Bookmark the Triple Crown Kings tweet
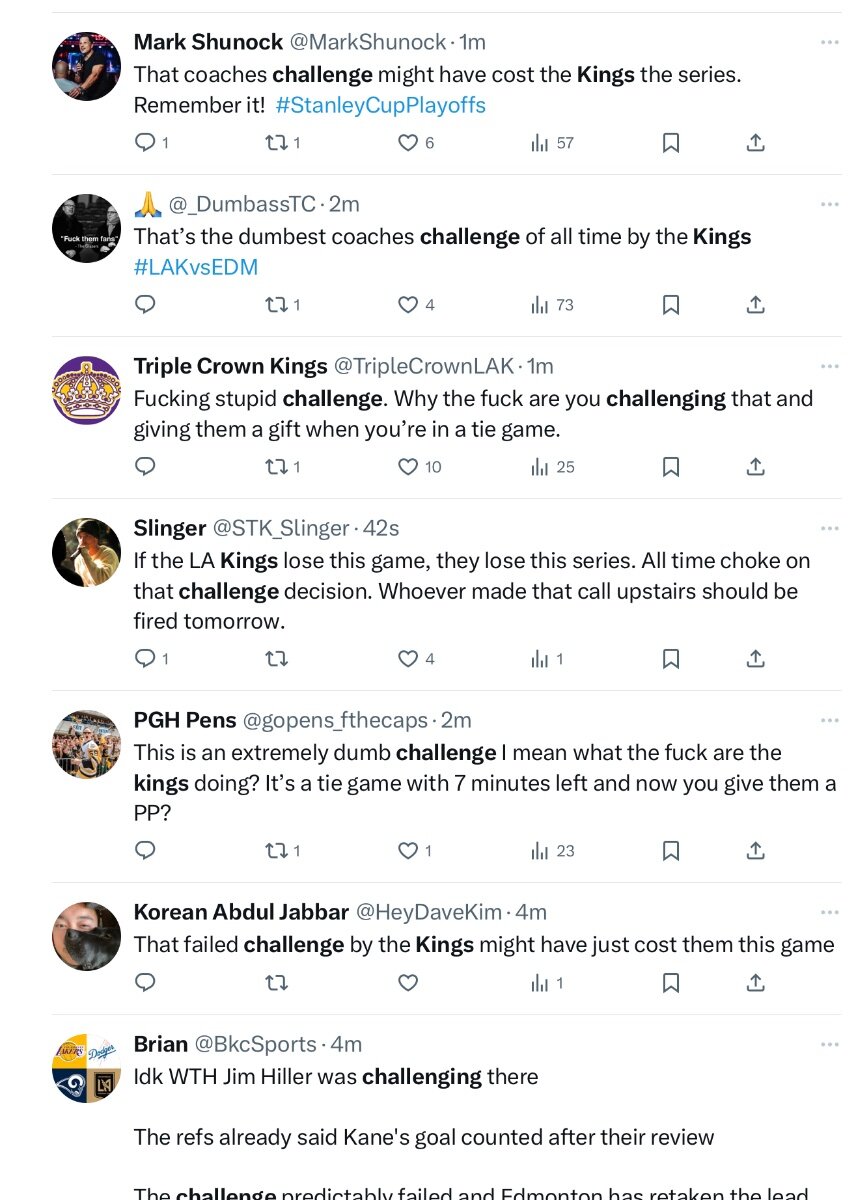Screen dimensions: 856x1200 671,467
